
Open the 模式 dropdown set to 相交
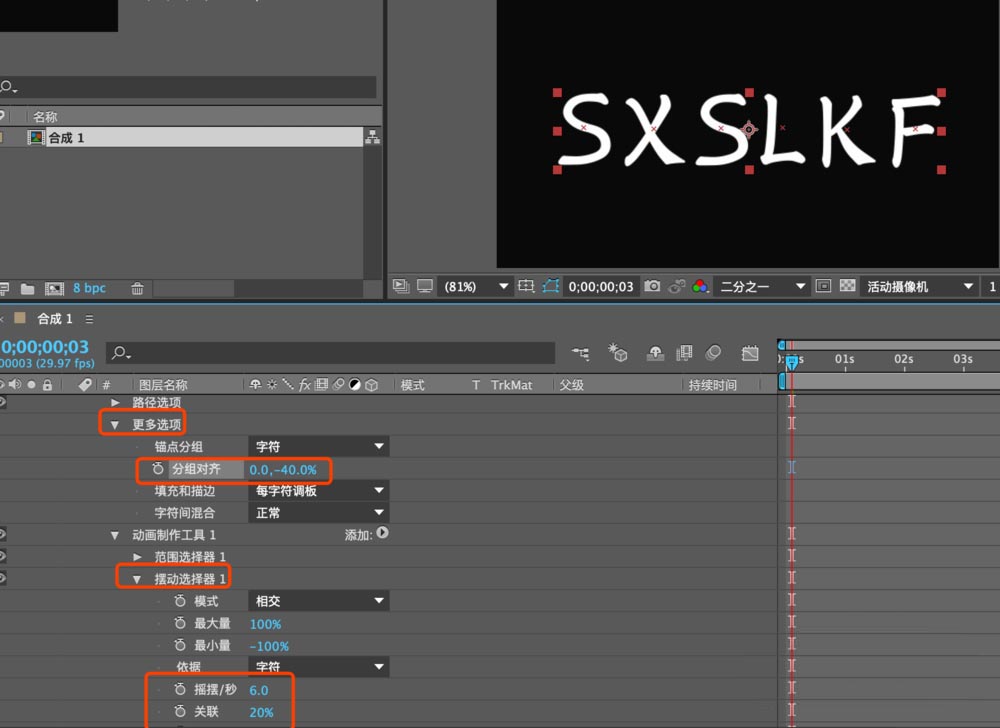click(x=319, y=601)
